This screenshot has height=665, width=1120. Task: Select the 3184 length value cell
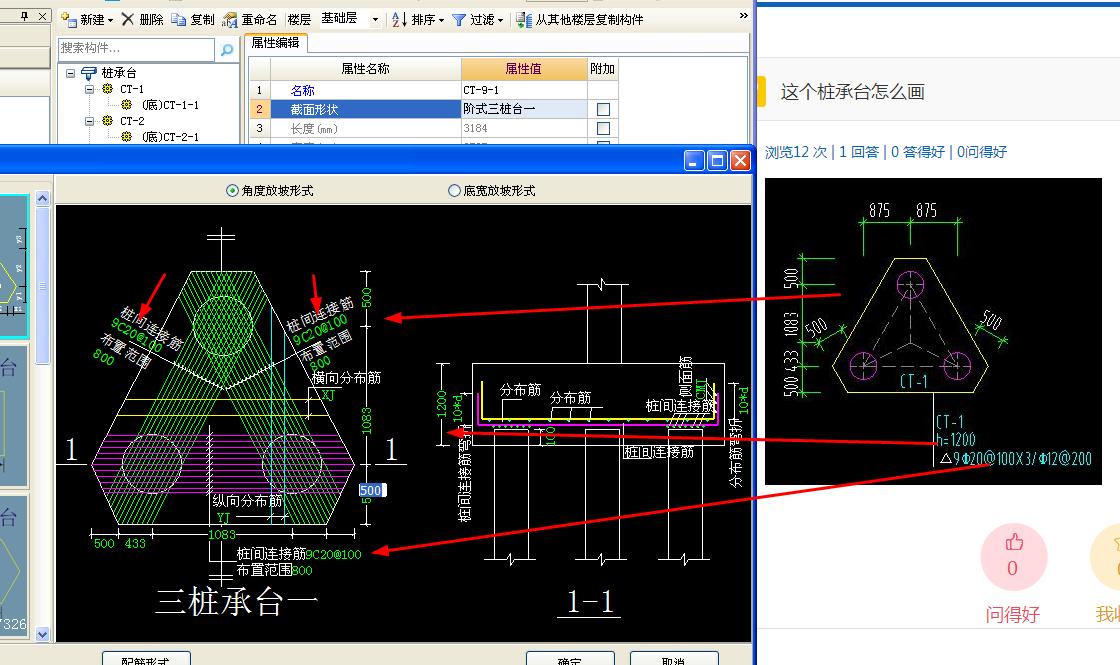[x=524, y=129]
